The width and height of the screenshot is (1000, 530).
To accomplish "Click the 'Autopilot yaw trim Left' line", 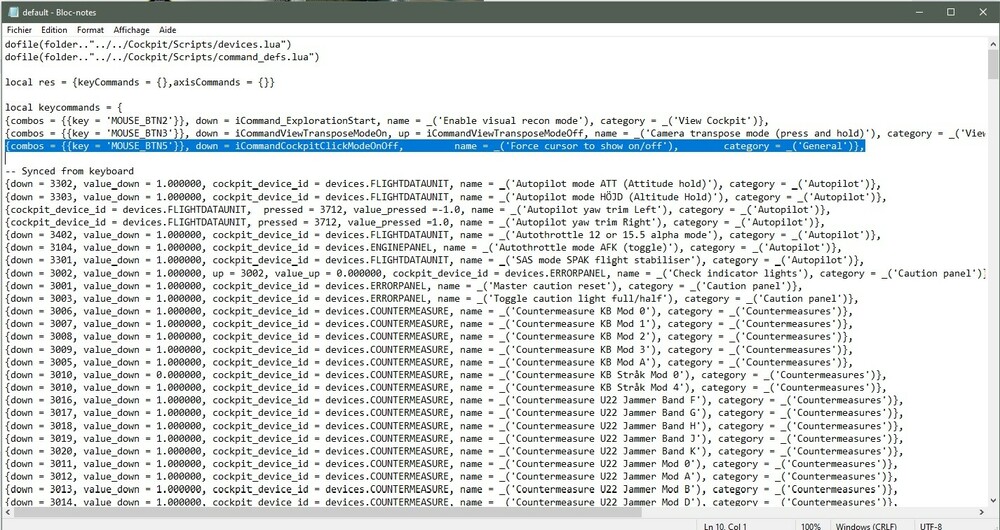I will point(418,210).
